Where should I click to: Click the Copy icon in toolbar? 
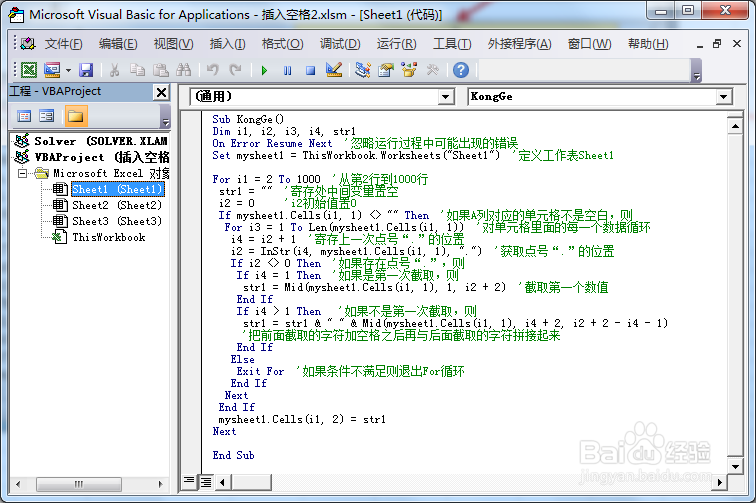(137, 70)
